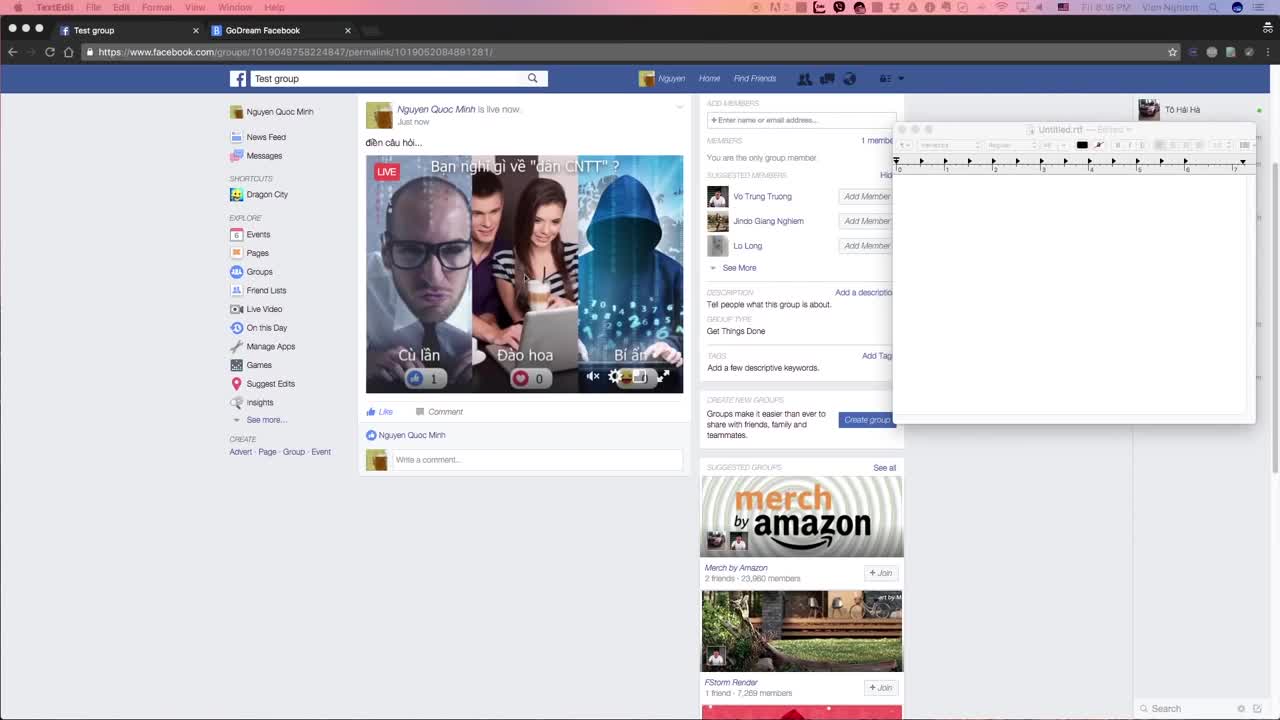Screen dimensions: 1280x720
Task: Expand the live video to fullscreen
Action: 663,377
